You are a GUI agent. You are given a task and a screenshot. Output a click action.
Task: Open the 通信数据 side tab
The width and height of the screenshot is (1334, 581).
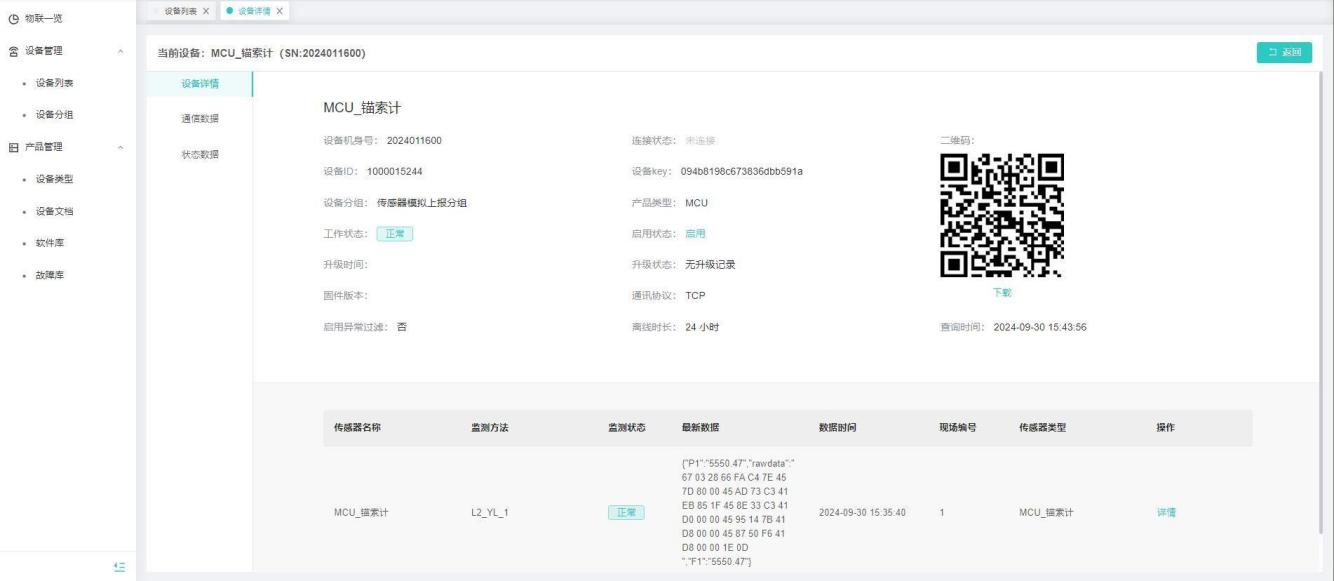click(200, 119)
